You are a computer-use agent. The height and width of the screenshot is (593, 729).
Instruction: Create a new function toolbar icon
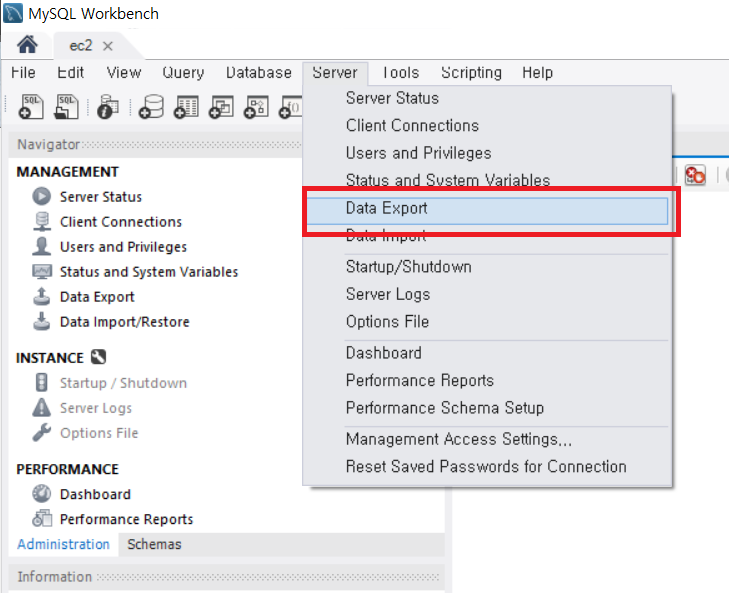[x=291, y=107]
